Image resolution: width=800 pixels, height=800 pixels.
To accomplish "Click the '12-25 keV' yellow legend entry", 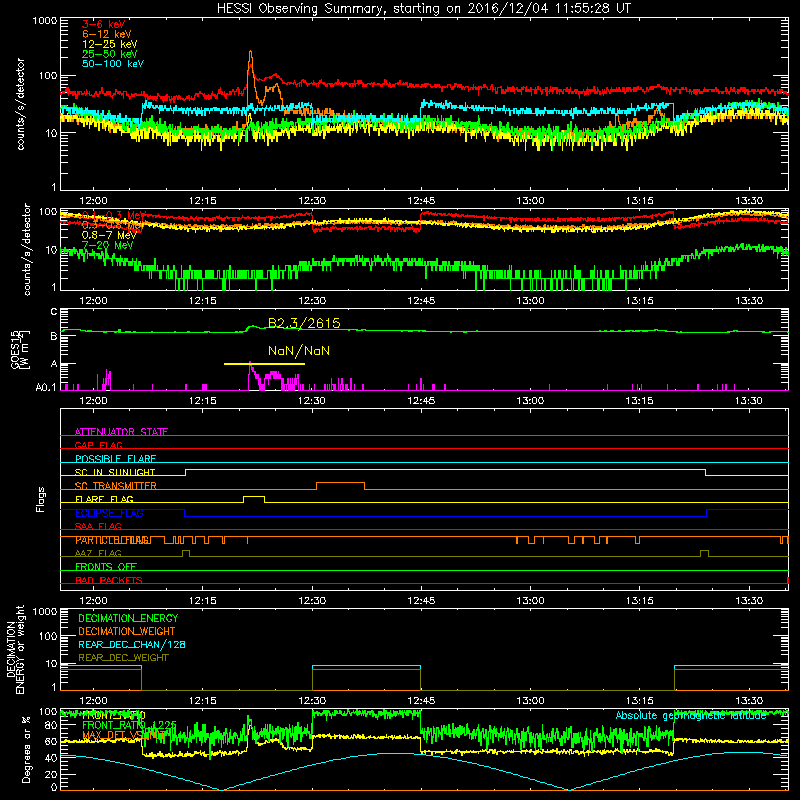I will [x=110, y=44].
